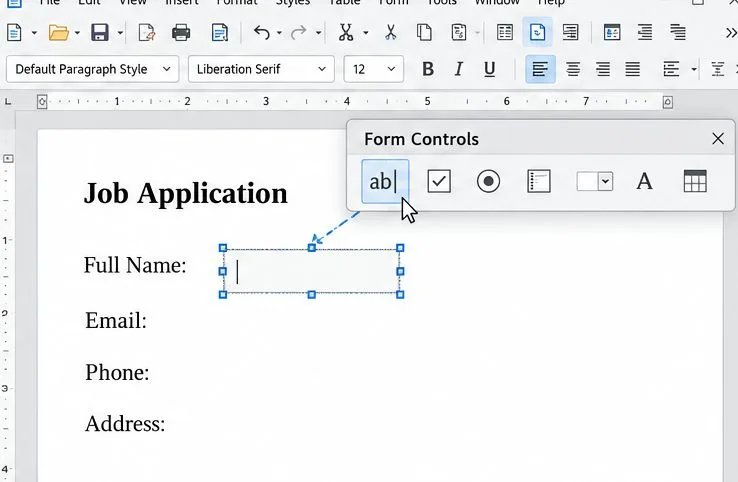Click the striped text-block icon after highlighted icon

570,32
